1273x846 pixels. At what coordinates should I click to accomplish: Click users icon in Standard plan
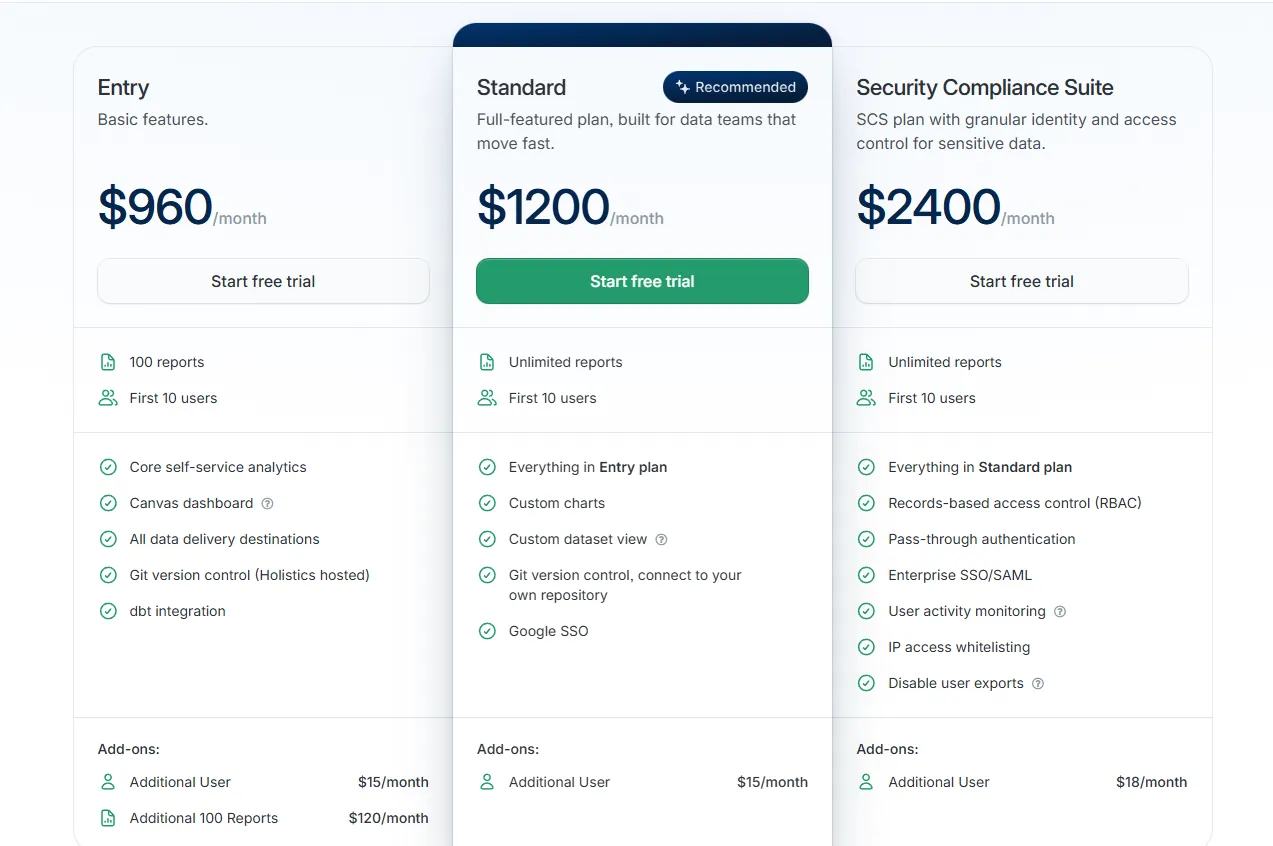click(x=487, y=398)
